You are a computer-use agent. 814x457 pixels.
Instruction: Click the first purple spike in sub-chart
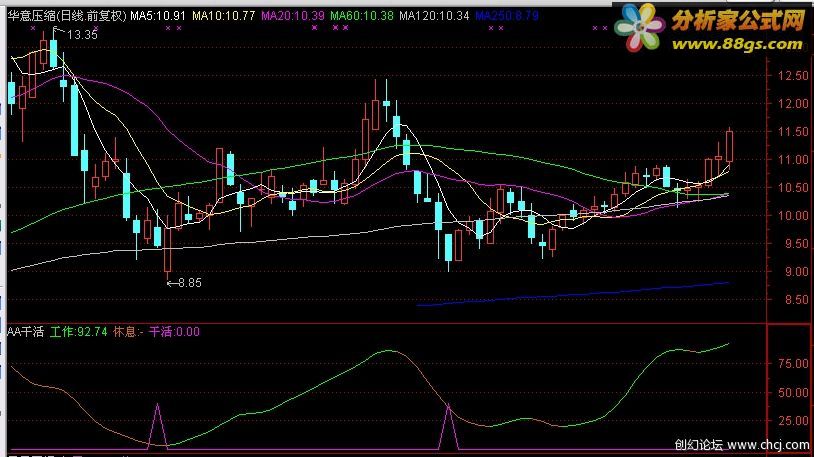click(x=157, y=426)
